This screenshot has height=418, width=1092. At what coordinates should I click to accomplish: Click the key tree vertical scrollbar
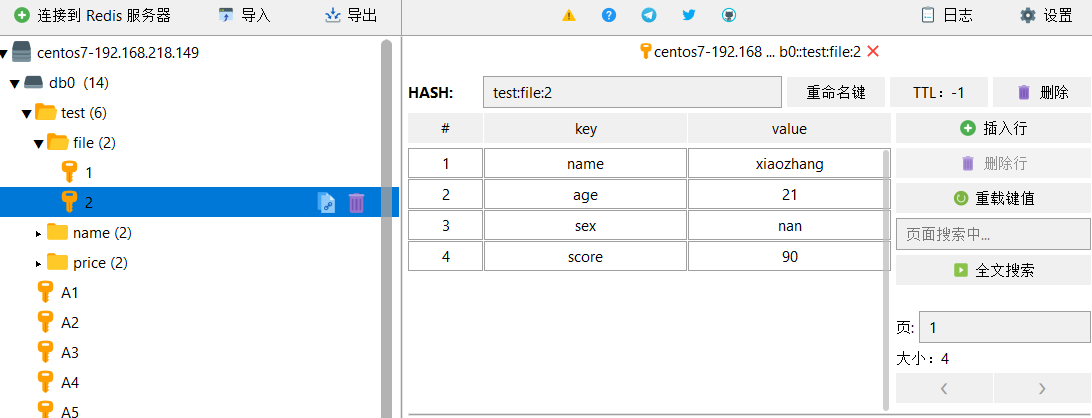[387, 230]
